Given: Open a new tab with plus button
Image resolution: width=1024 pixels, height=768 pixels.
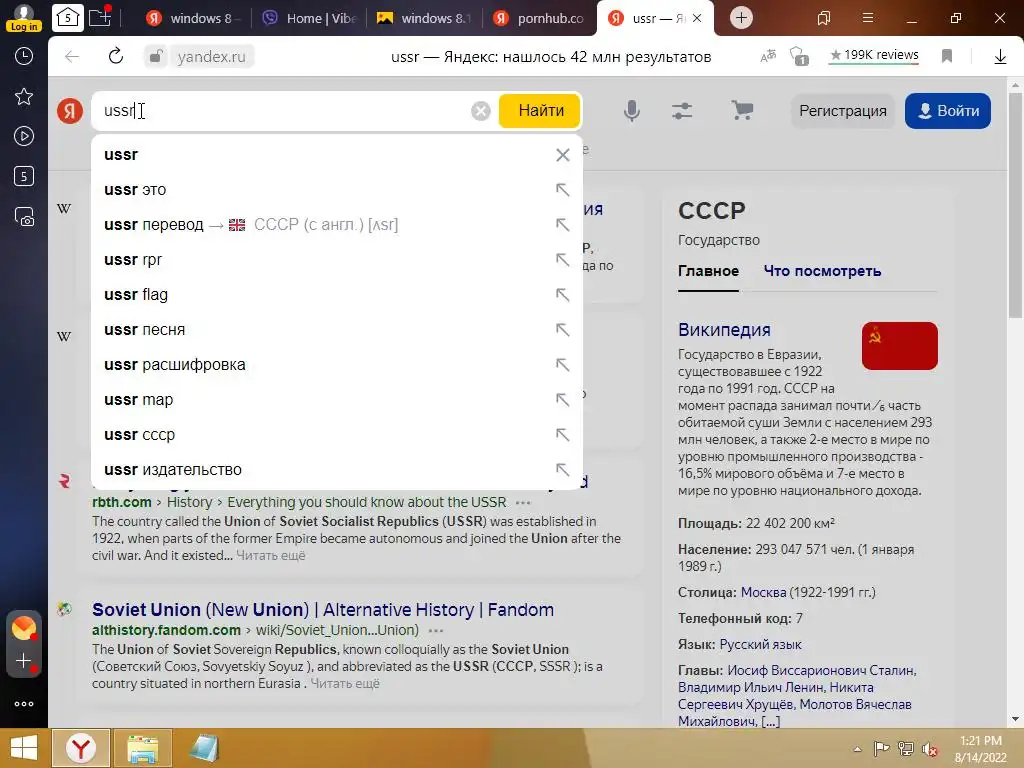Looking at the screenshot, I should (x=741, y=18).
